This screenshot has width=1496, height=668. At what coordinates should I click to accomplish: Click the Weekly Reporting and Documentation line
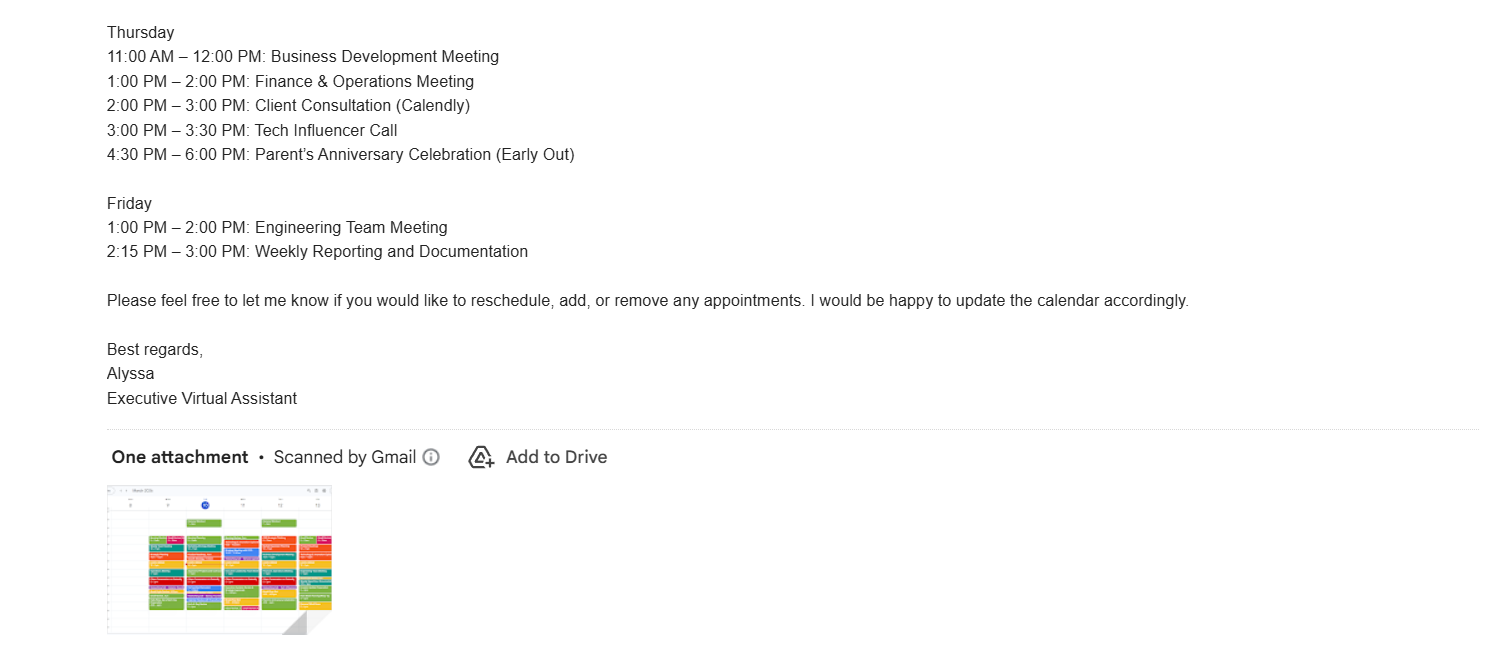point(317,252)
